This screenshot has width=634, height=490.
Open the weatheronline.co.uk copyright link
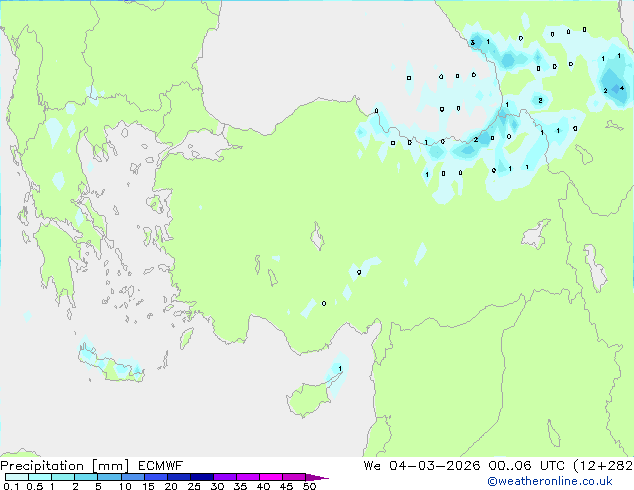tap(550, 481)
